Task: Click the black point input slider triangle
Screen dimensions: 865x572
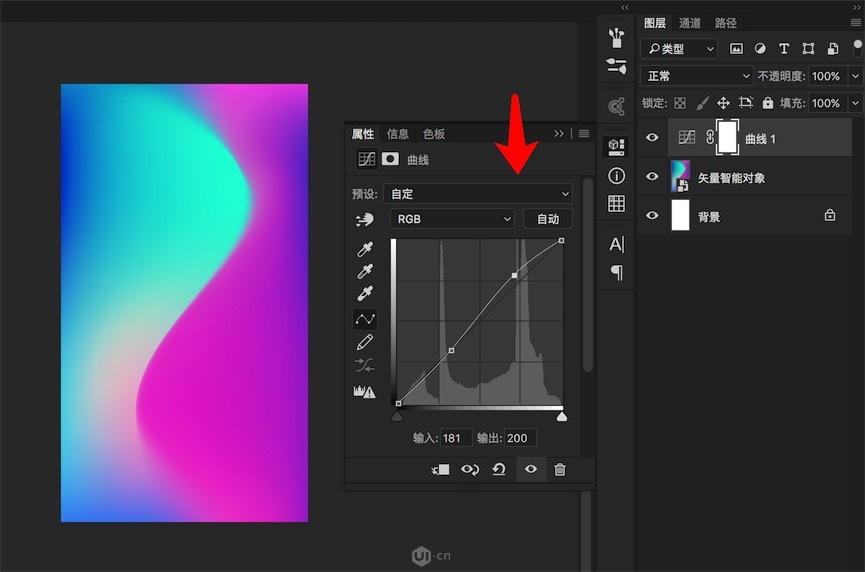Action: [x=397, y=416]
